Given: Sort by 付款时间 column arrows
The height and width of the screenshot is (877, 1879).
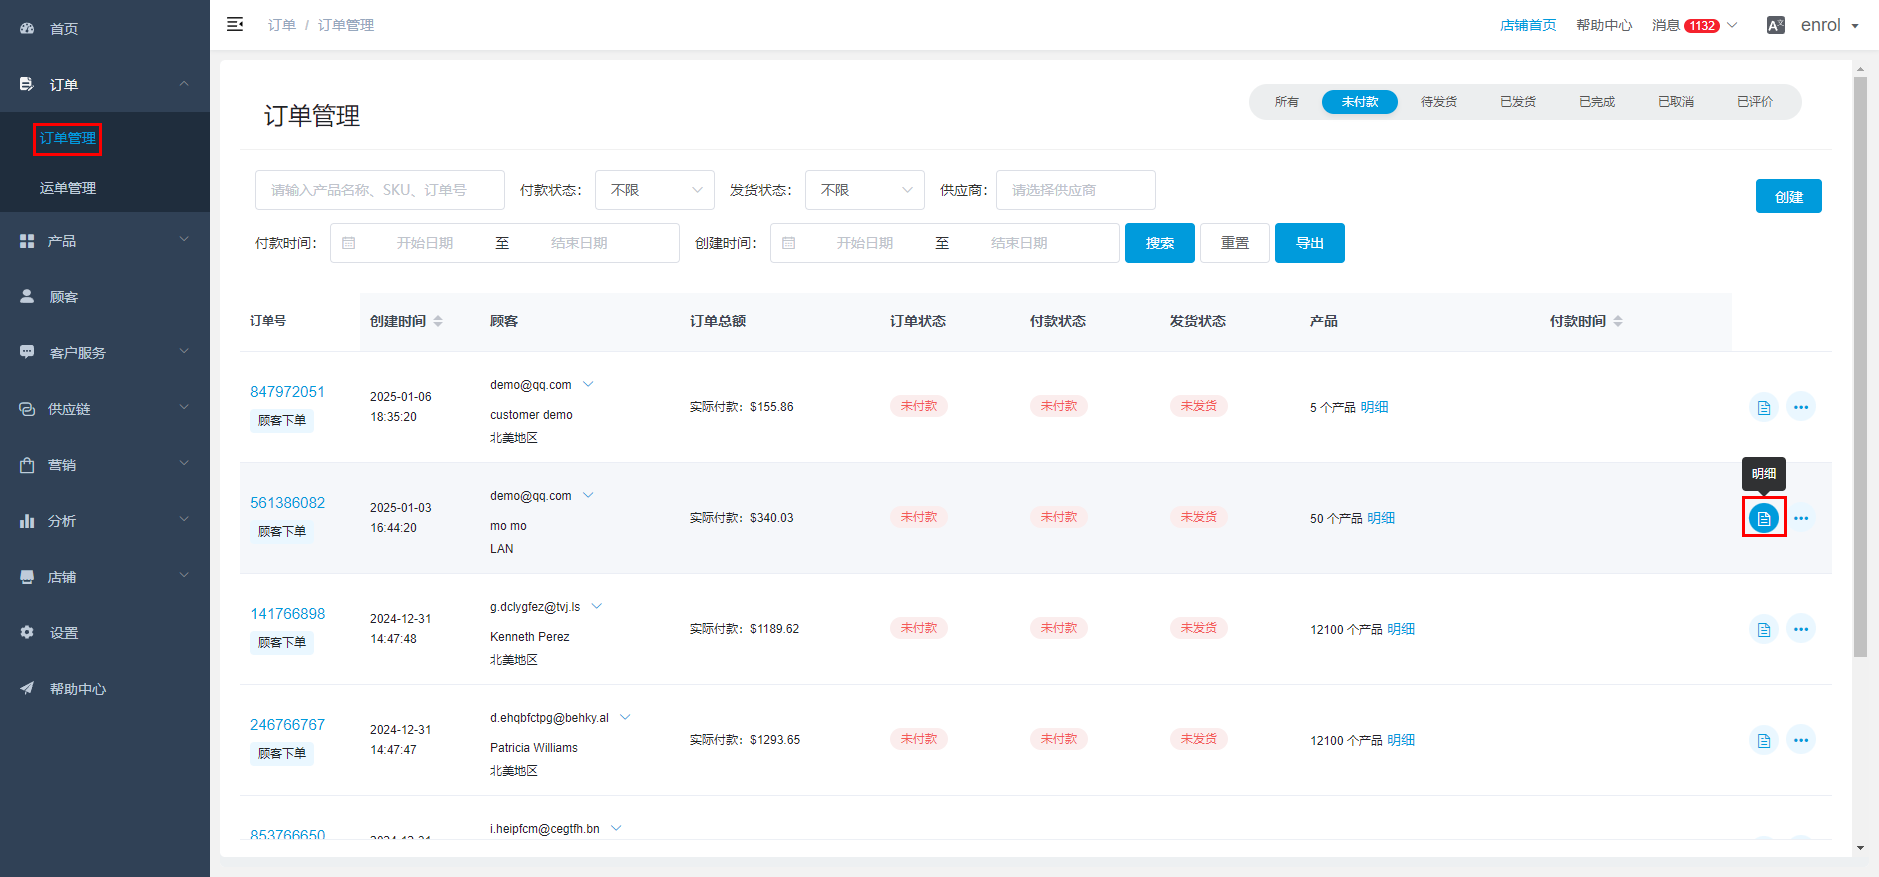Looking at the screenshot, I should point(1618,321).
